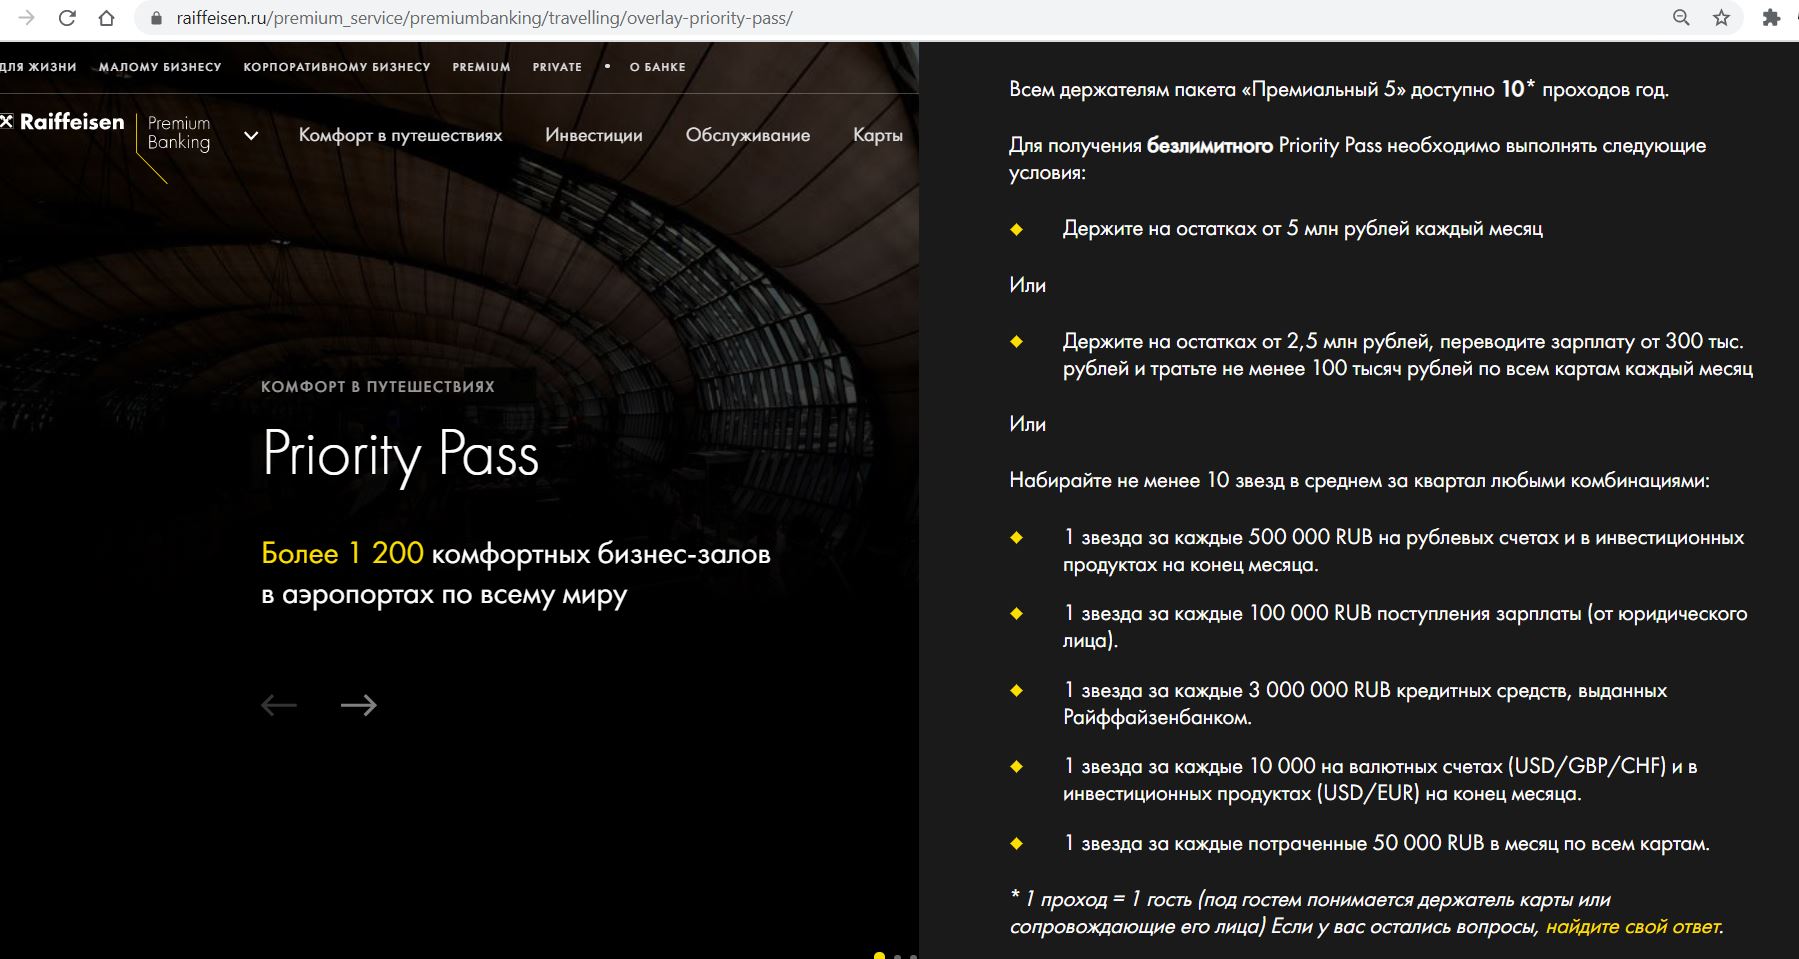1799x959 pixels.
Task: Click the Премиальный 5 package sentence
Action: coord(1339,90)
